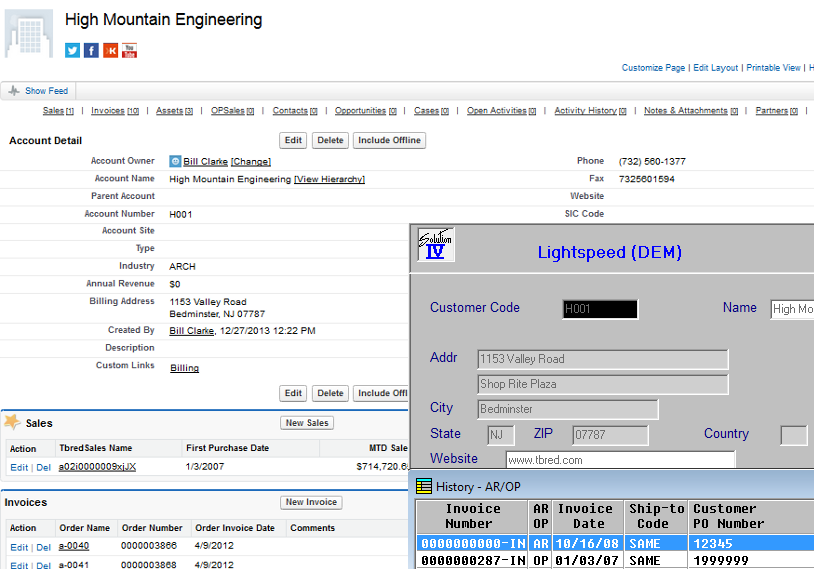Click the Website field with www.tbred.com
The image size is (814, 569).
(620, 460)
